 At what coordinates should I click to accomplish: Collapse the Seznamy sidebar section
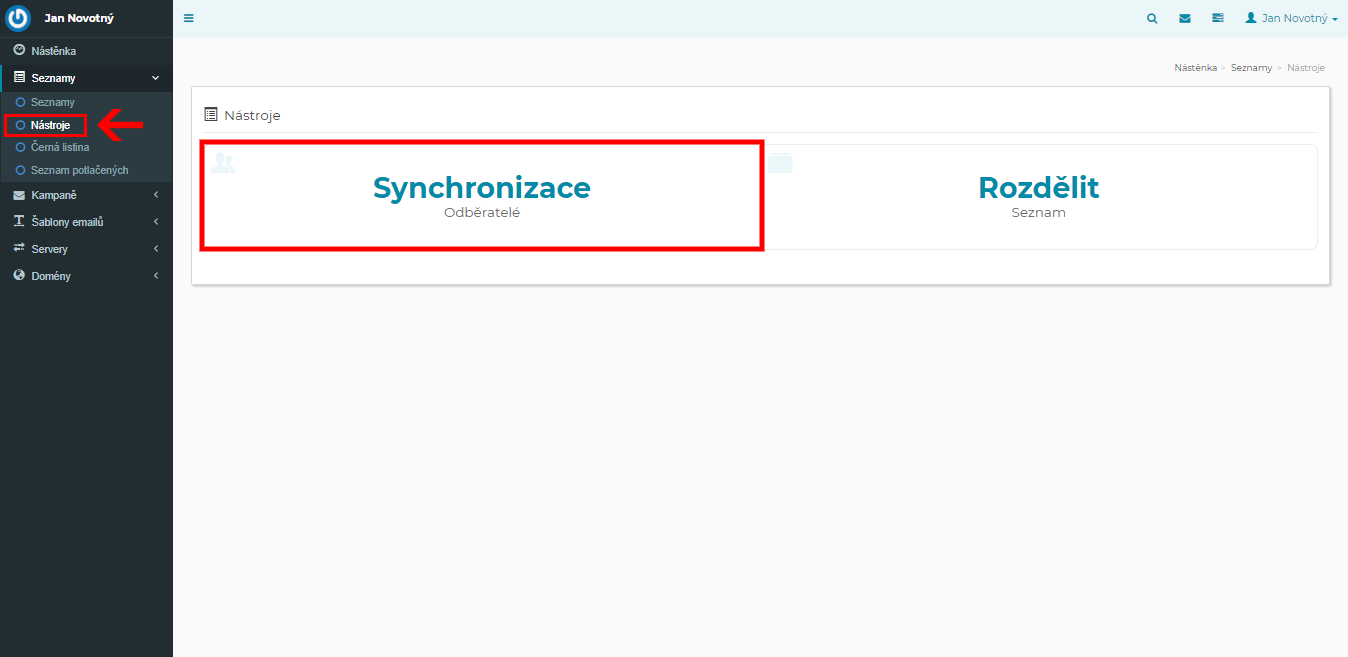coord(155,78)
